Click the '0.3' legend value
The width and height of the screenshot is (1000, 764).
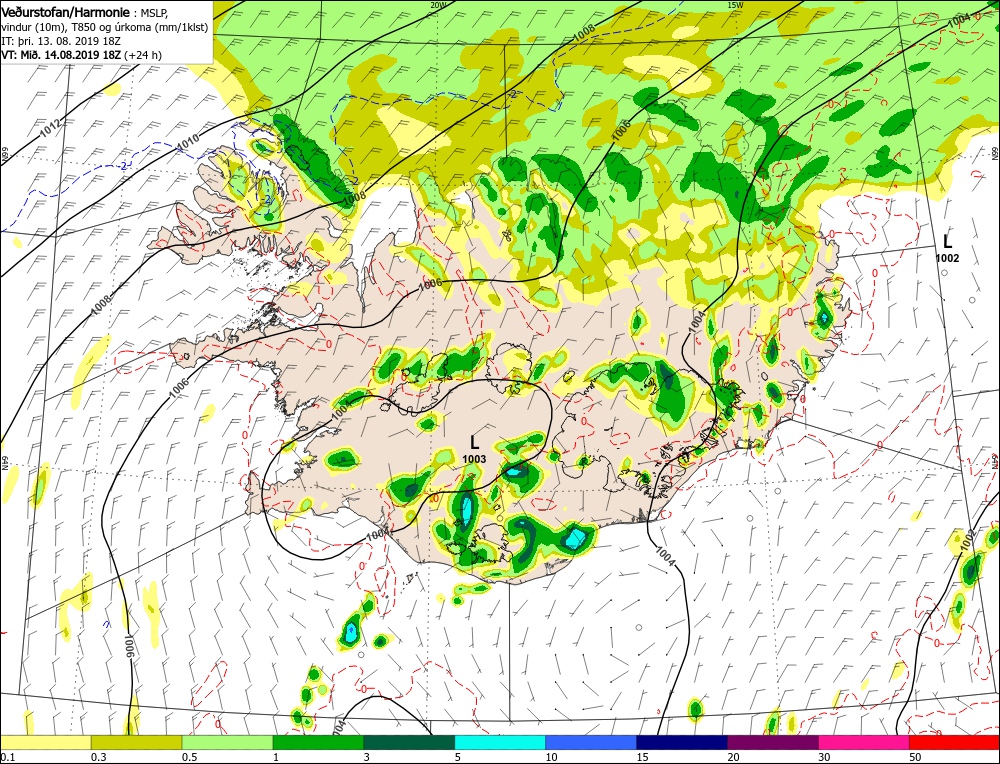98,756
